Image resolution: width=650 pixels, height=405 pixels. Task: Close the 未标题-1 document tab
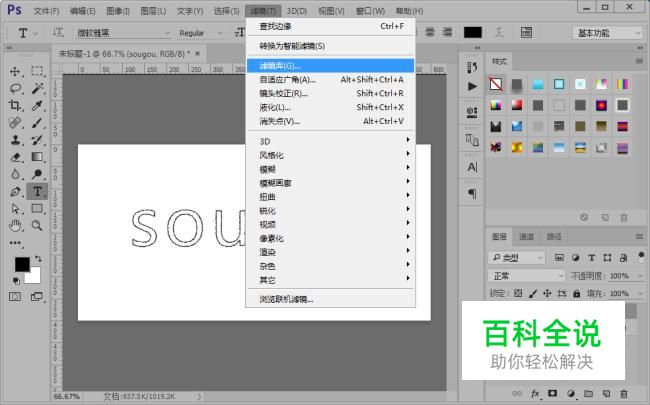[x=198, y=53]
